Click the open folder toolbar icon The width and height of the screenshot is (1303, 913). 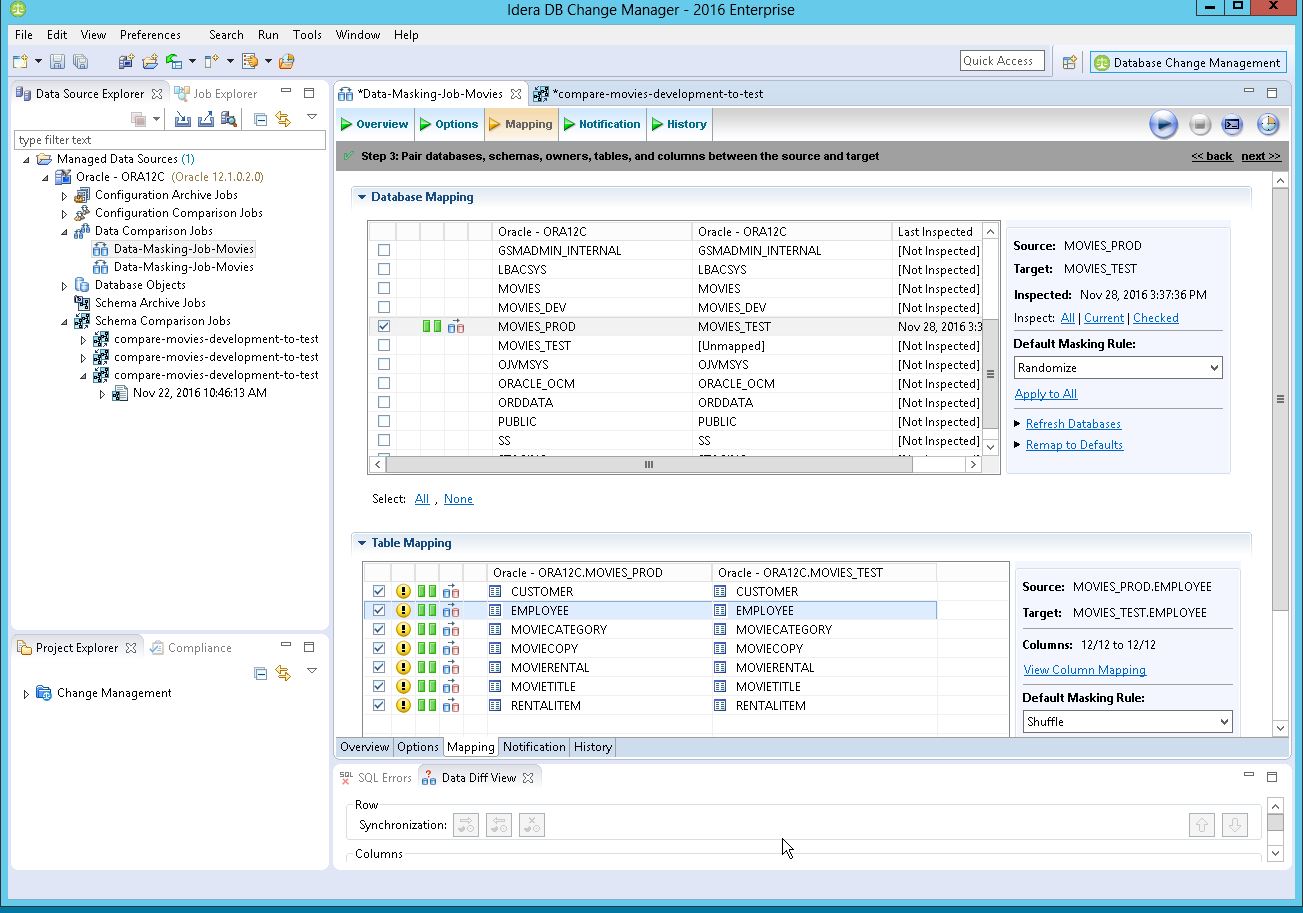tap(150, 62)
